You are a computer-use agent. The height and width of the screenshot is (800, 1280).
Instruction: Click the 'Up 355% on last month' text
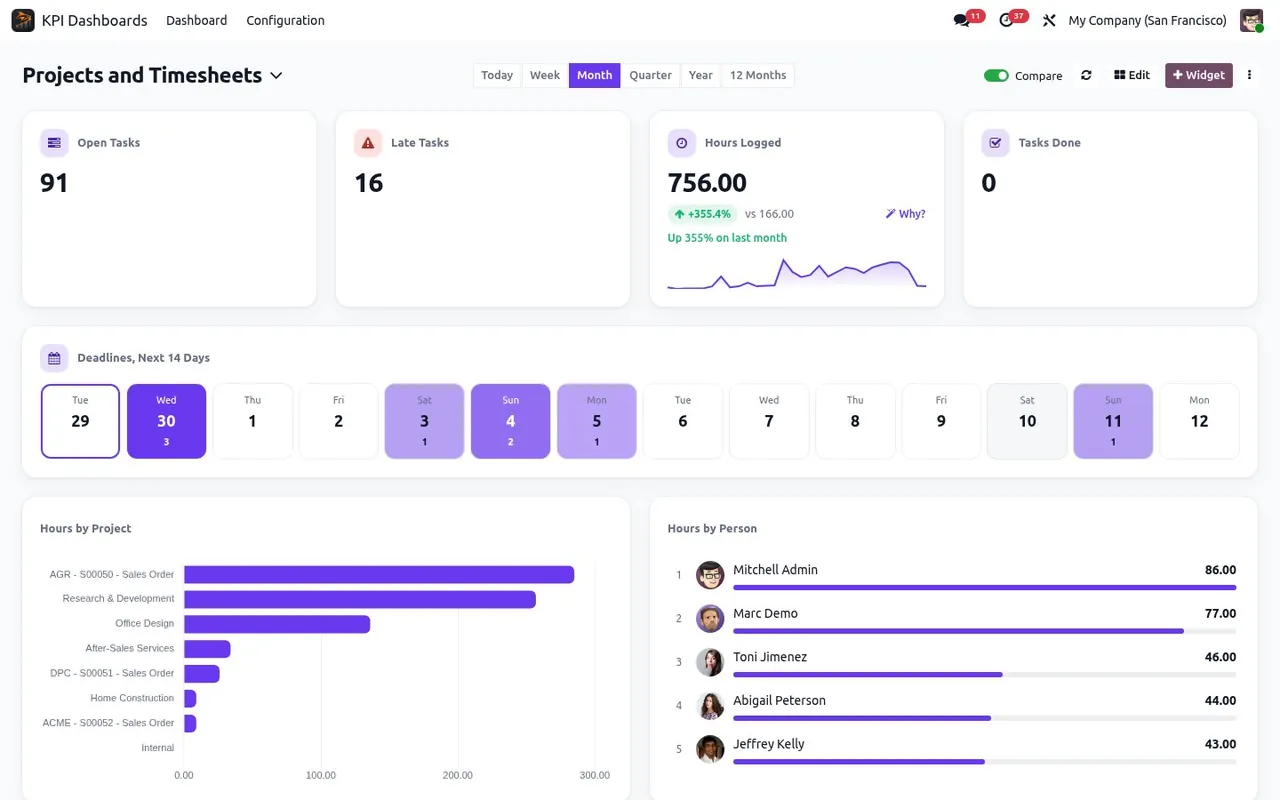[x=727, y=238]
